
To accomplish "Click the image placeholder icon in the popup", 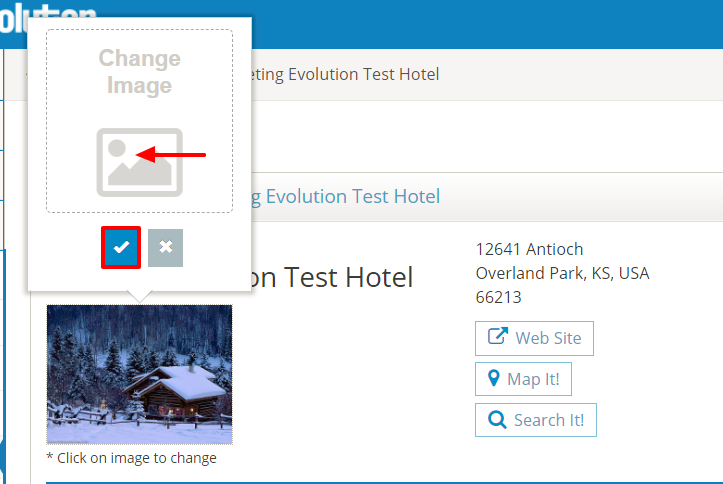I will tap(139, 162).
